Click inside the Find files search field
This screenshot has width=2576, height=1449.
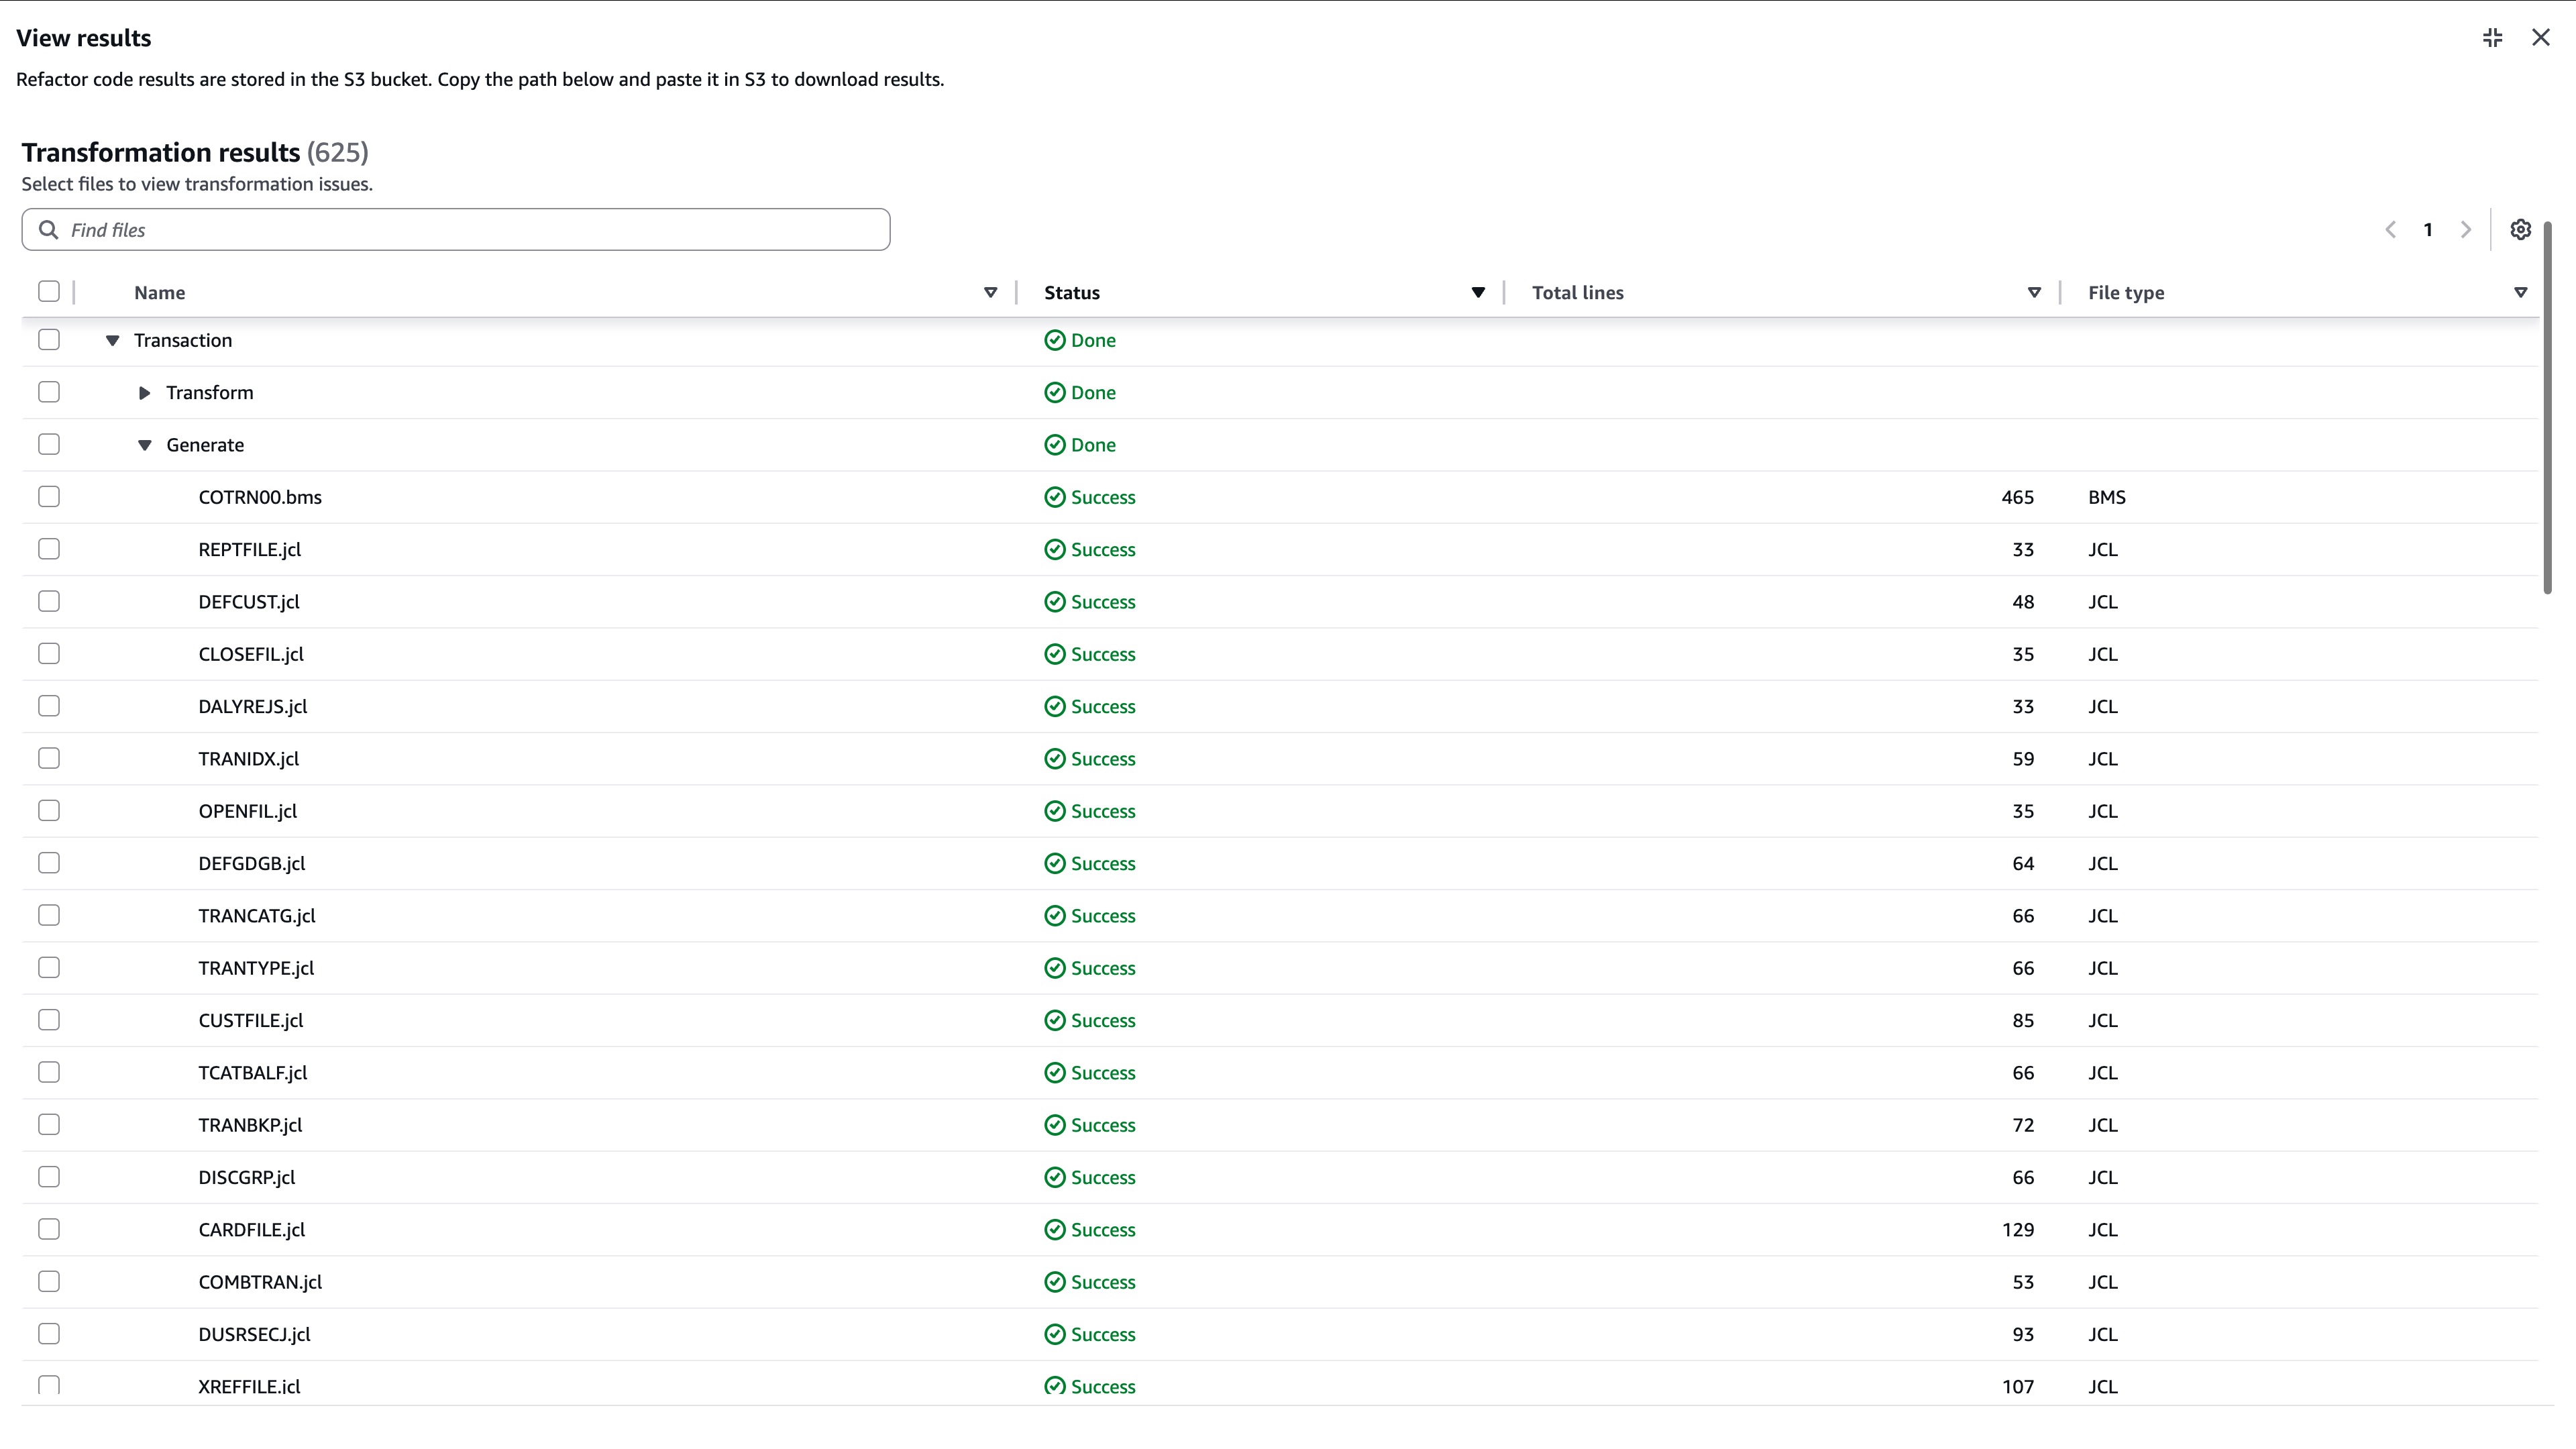point(400,229)
